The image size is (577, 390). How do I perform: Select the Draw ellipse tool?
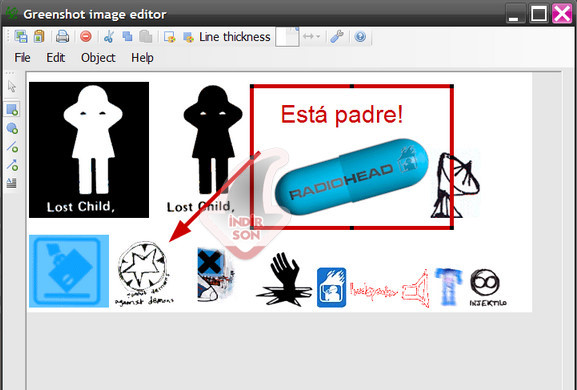click(12, 128)
